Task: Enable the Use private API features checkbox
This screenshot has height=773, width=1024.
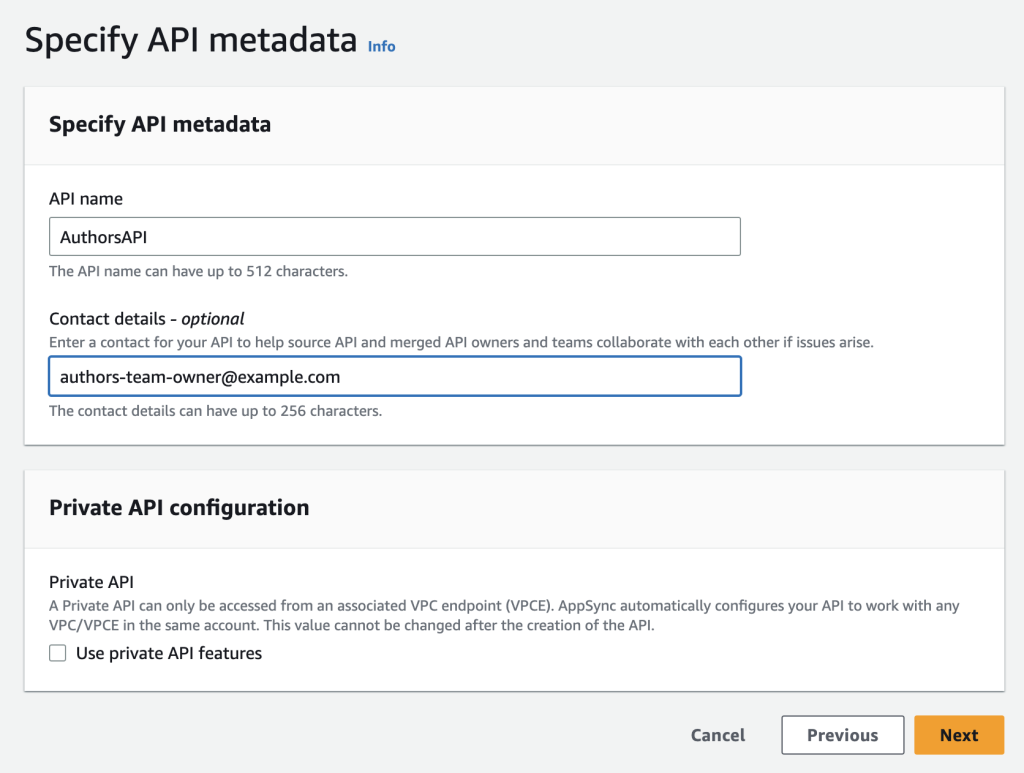Action: (x=57, y=653)
